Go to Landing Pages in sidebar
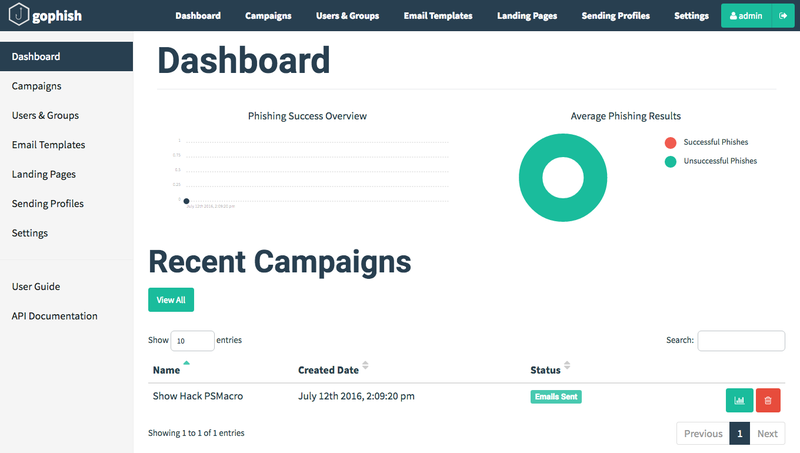This screenshot has width=800, height=453. click(44, 174)
